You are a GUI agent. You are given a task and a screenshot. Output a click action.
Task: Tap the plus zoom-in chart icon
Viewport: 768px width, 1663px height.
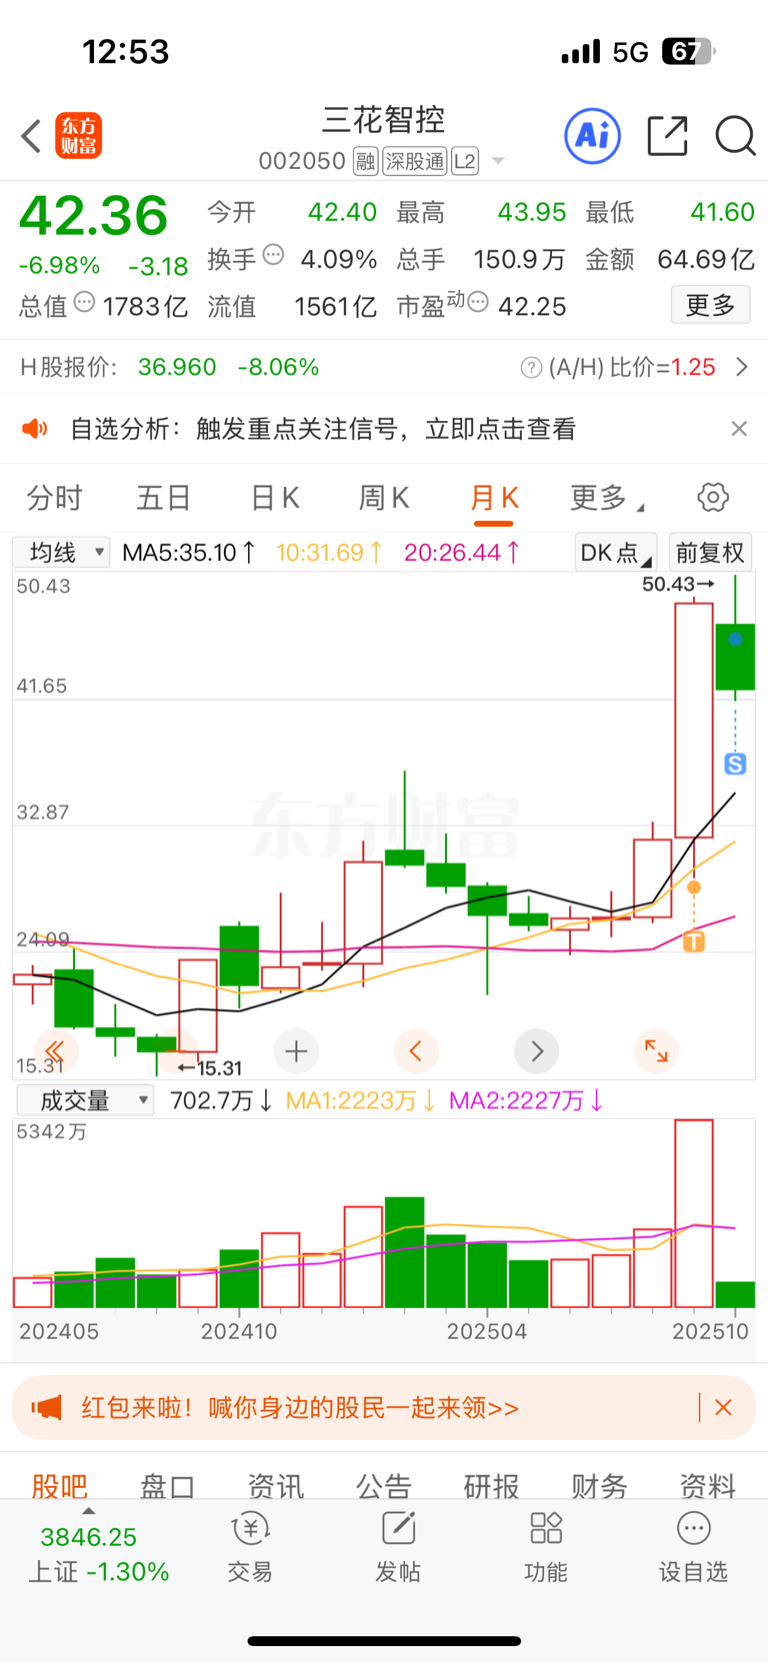pos(296,1051)
